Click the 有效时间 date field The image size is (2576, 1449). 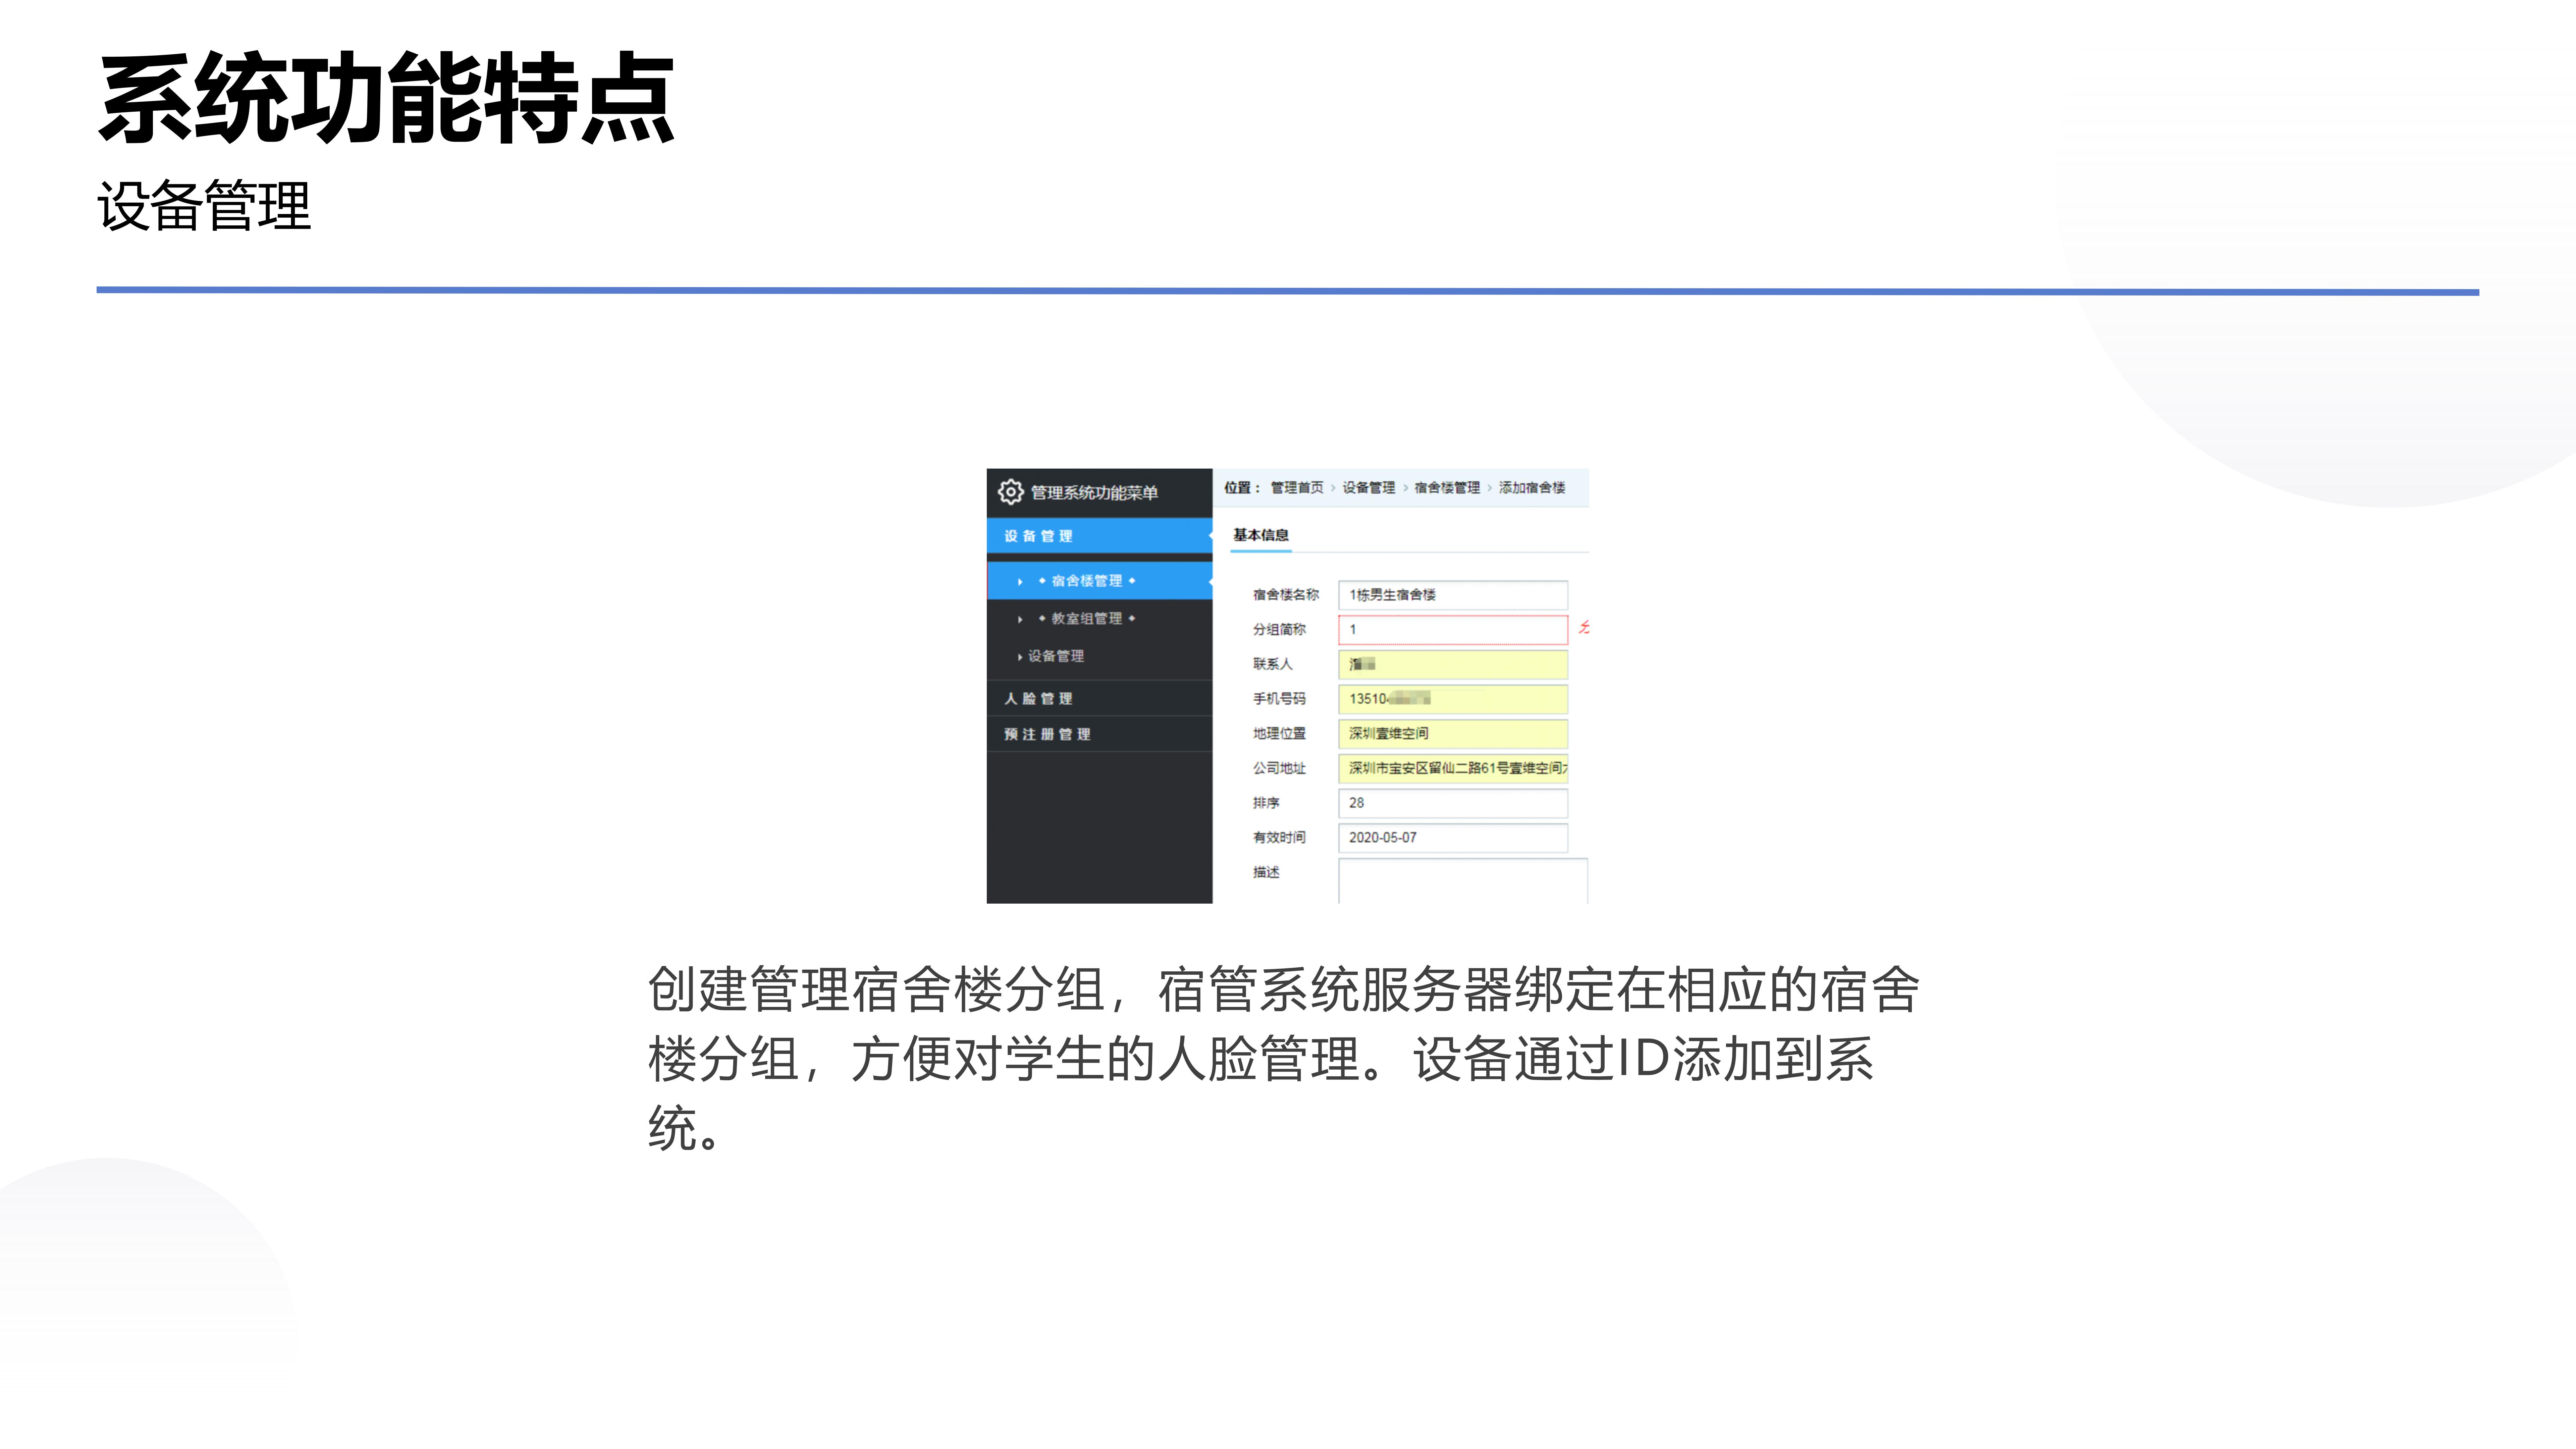(1453, 838)
